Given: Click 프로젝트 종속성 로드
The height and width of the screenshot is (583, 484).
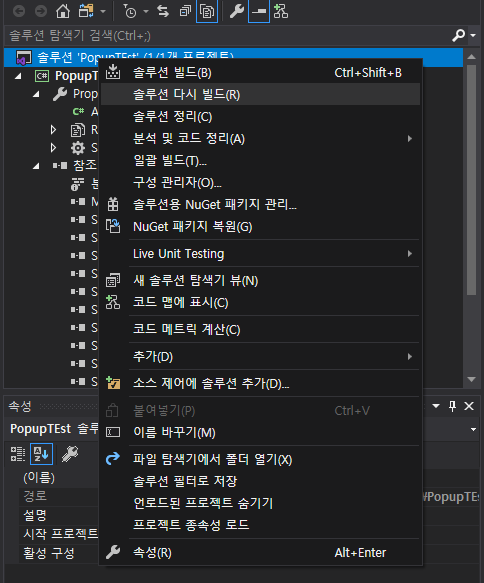Looking at the screenshot, I should (260, 525).
